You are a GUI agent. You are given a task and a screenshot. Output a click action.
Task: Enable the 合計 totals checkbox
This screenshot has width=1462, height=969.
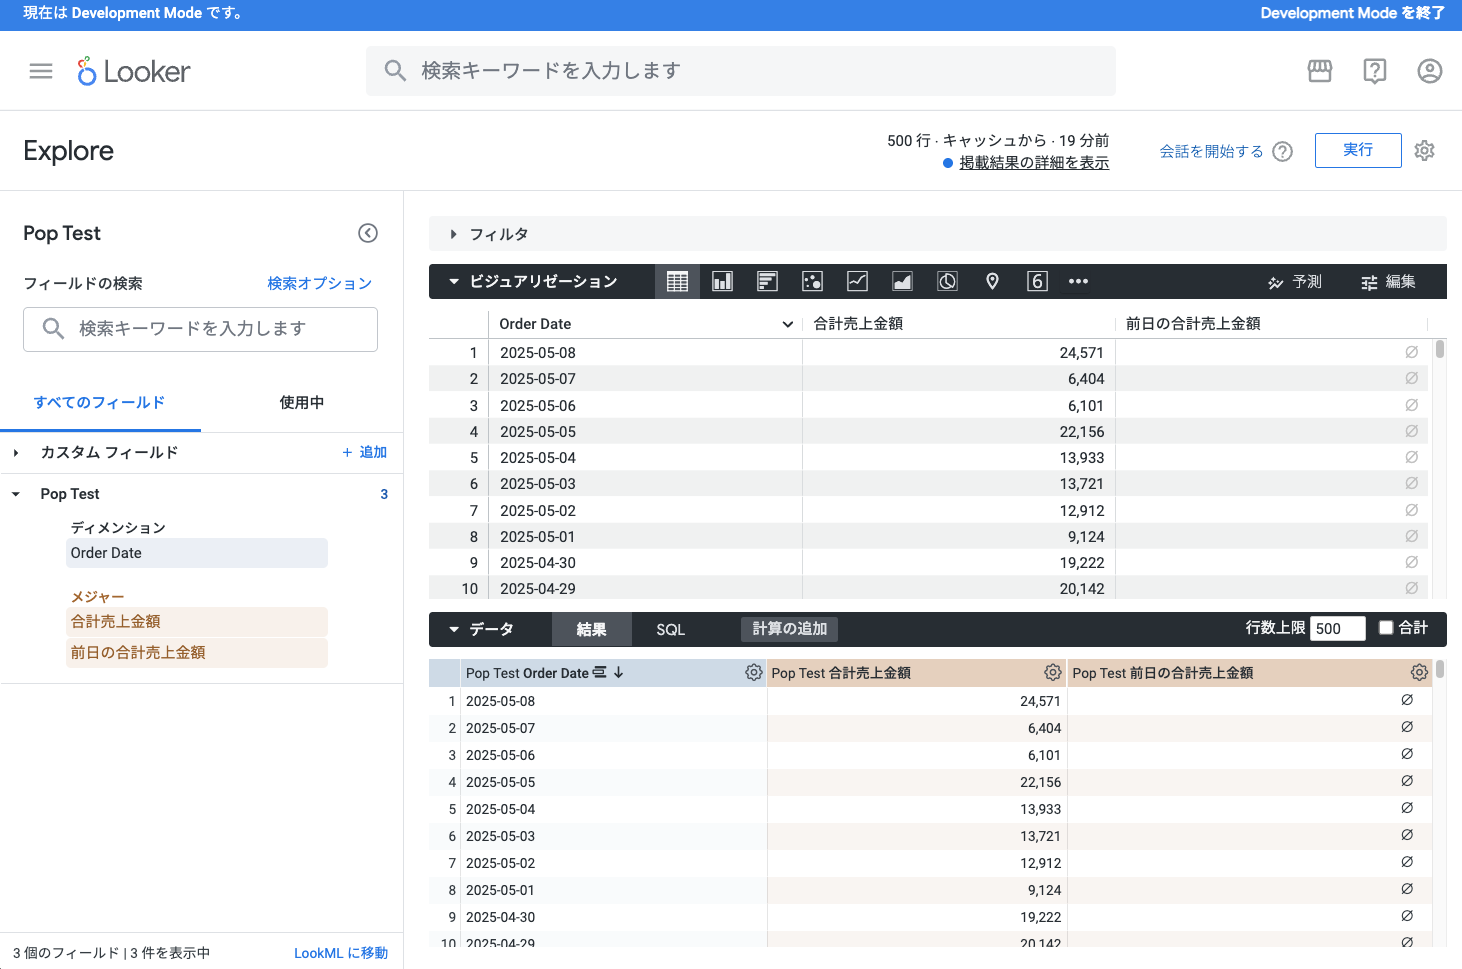pyautogui.click(x=1386, y=628)
